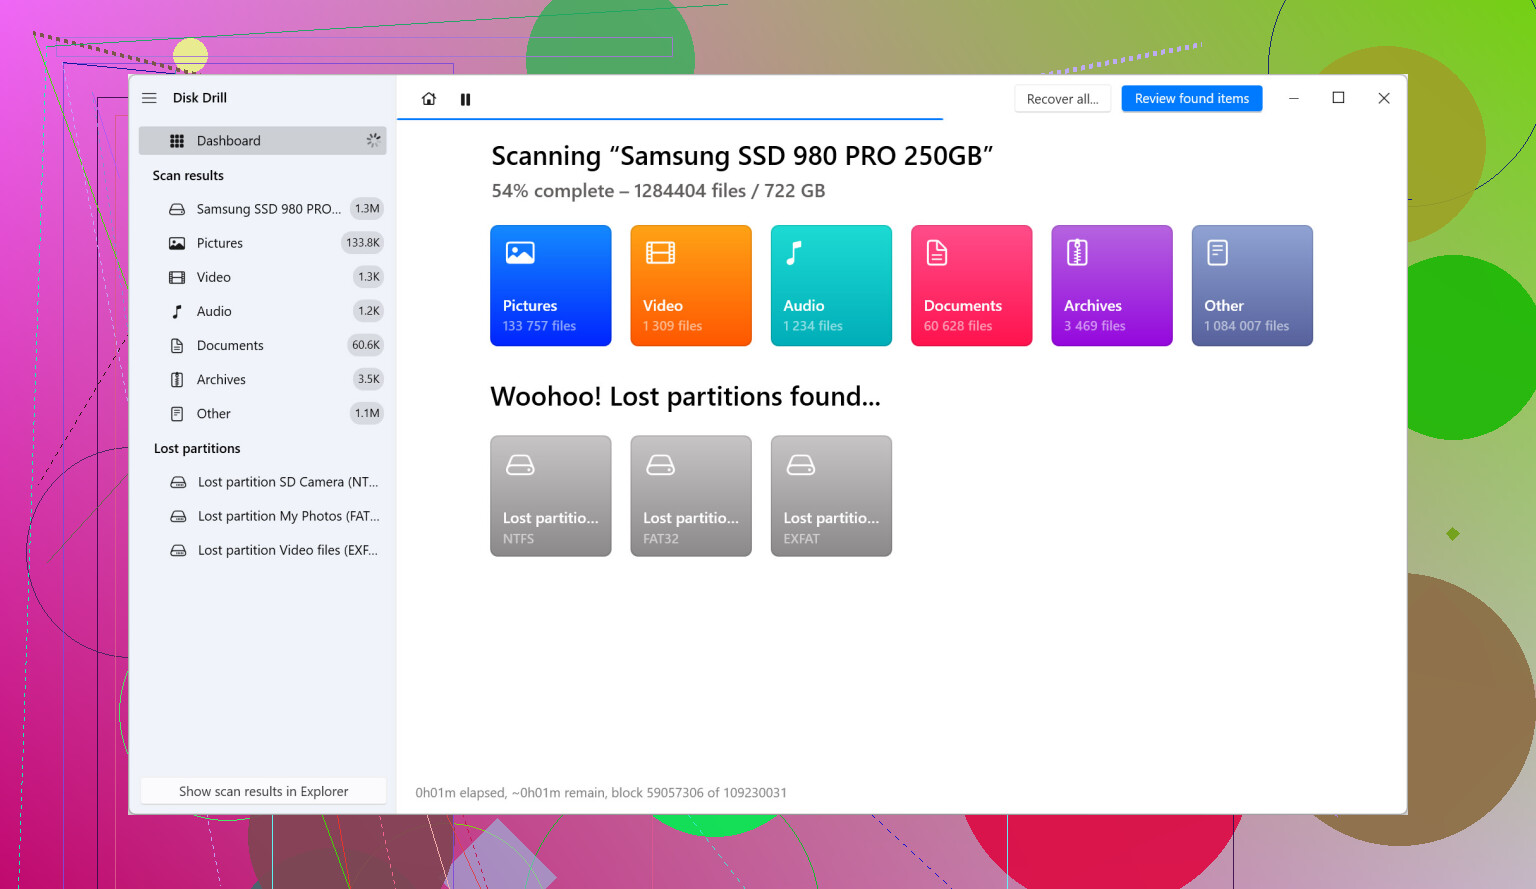This screenshot has width=1536, height=889.
Task: Click the 1.3M badge next to Samsung SSD
Action: point(367,209)
